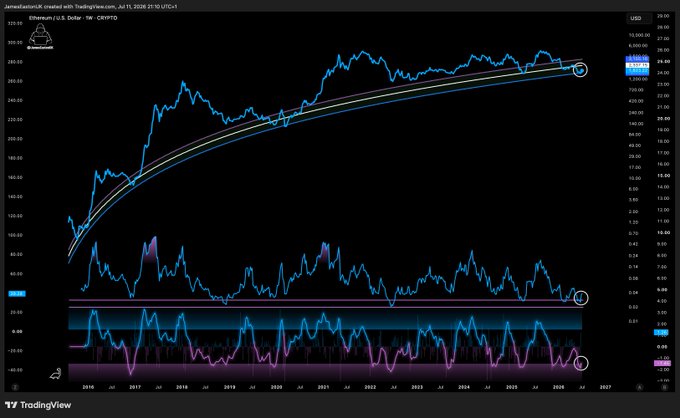Click the 100.00 label on left scale
Viewport: 680px width, 418px height.
coord(15,235)
